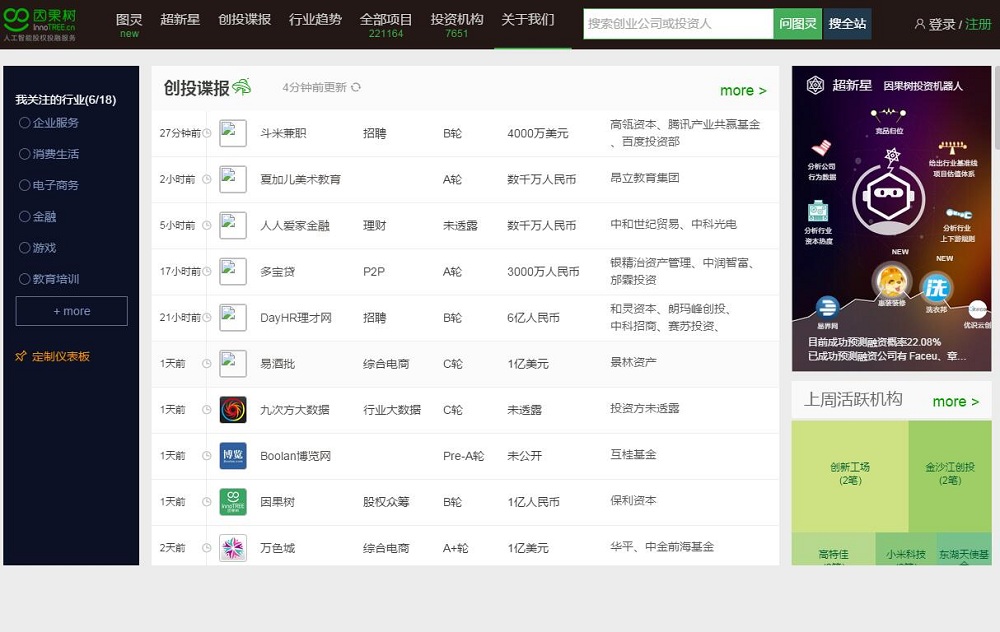Image resolution: width=1000 pixels, height=632 pixels.
Task: Select the 金融 industry radio button
Action: point(24,216)
